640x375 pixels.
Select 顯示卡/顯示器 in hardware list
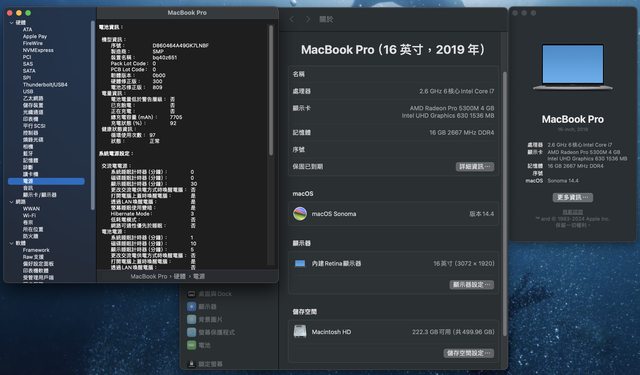click(x=40, y=195)
